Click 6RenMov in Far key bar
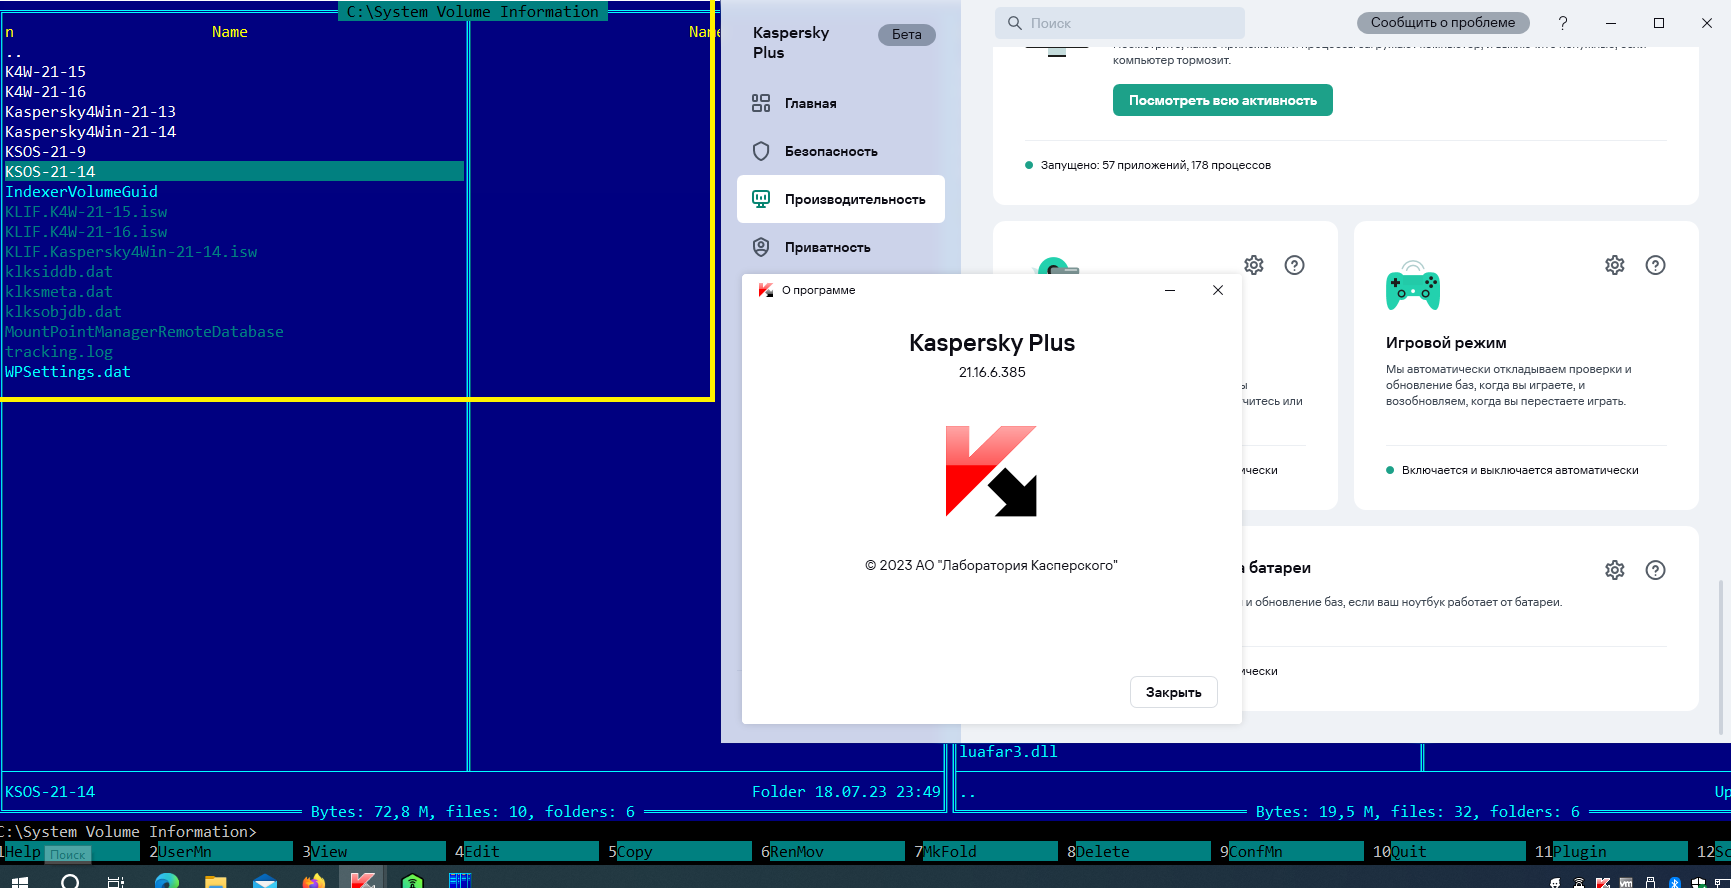The width and height of the screenshot is (1731, 888). tap(833, 852)
